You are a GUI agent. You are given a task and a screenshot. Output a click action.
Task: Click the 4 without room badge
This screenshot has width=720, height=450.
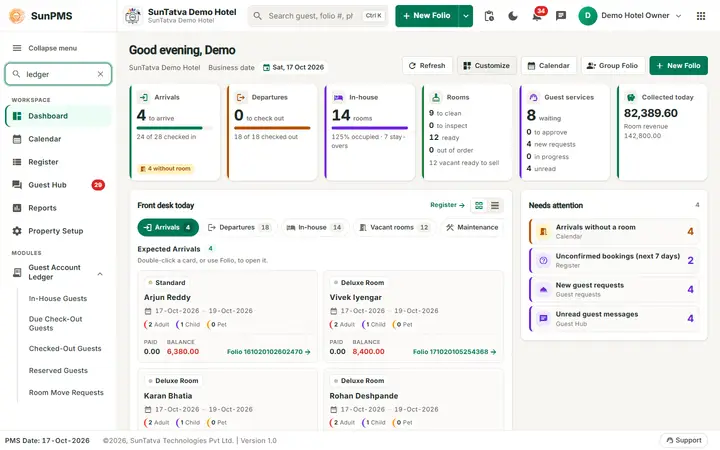pos(165,169)
